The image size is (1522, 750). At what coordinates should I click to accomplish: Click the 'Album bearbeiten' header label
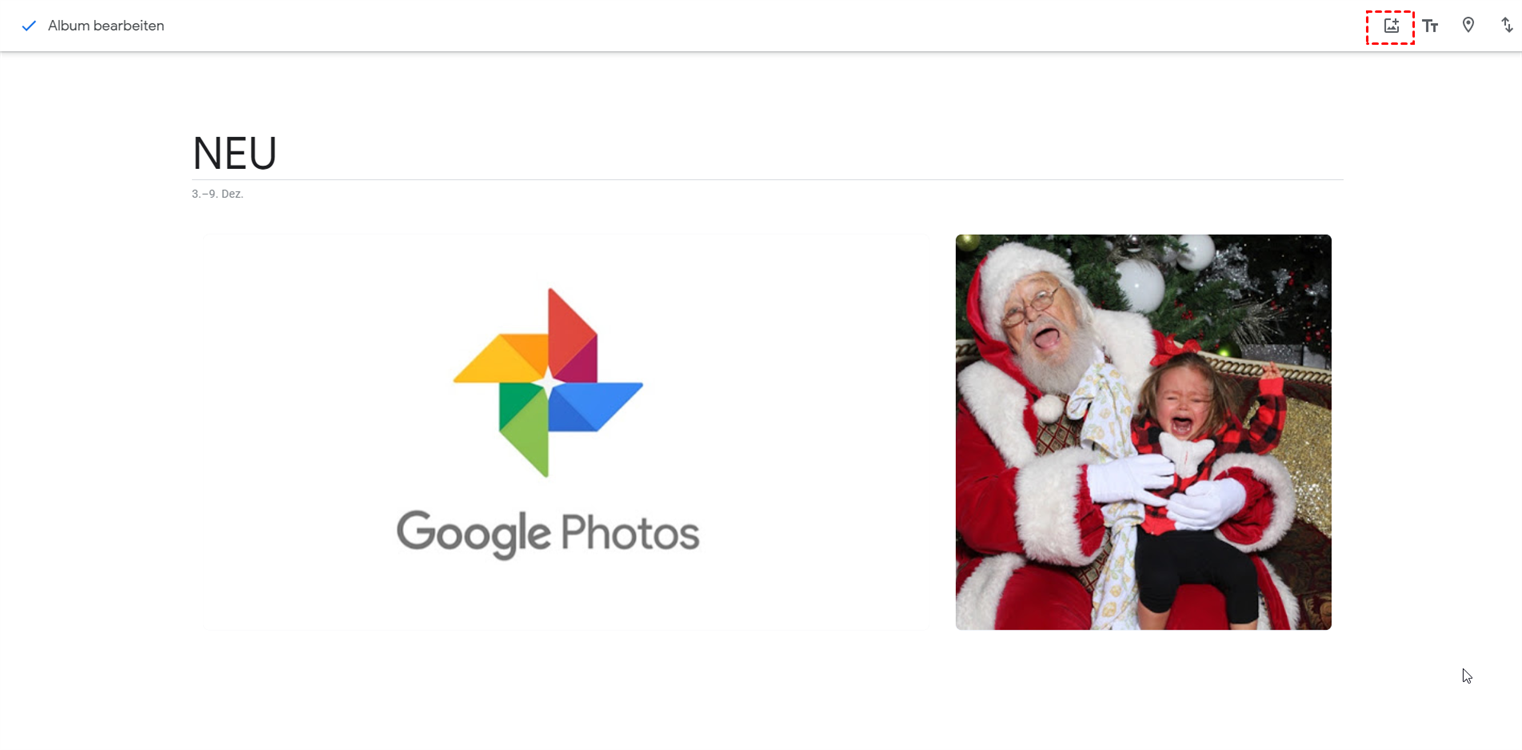(x=106, y=26)
